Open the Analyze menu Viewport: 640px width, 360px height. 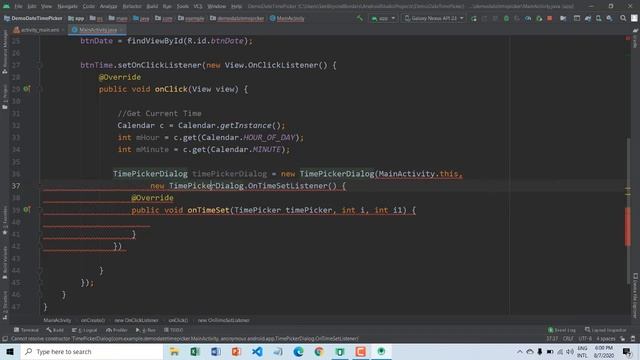pyautogui.click(x=108, y=6)
